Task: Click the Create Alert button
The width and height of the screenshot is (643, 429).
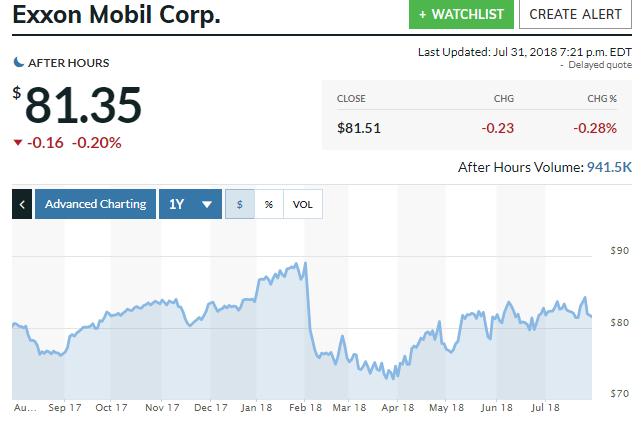Action: click(575, 14)
